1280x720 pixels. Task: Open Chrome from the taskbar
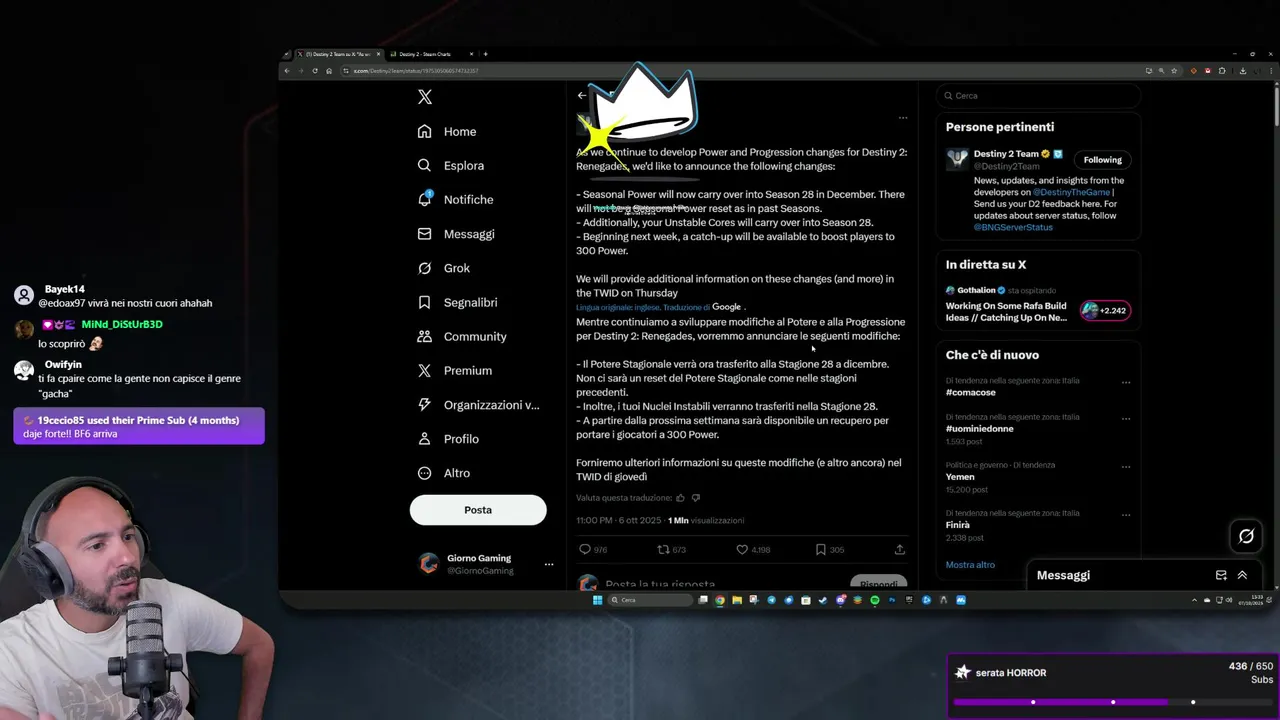point(720,600)
